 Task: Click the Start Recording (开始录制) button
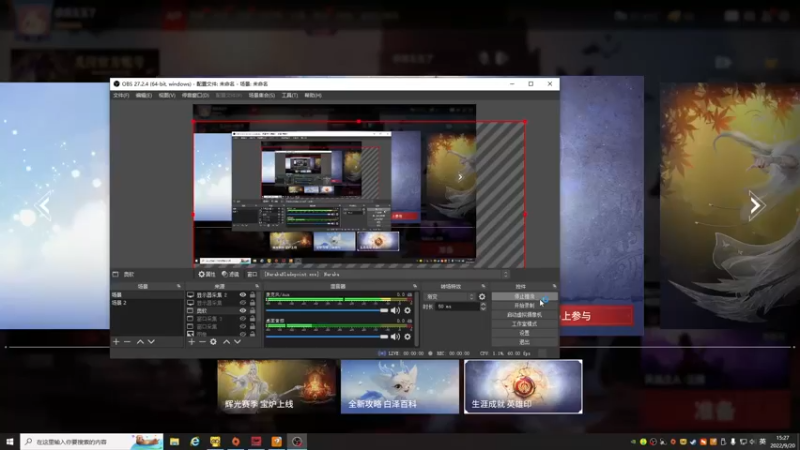pyautogui.click(x=524, y=306)
